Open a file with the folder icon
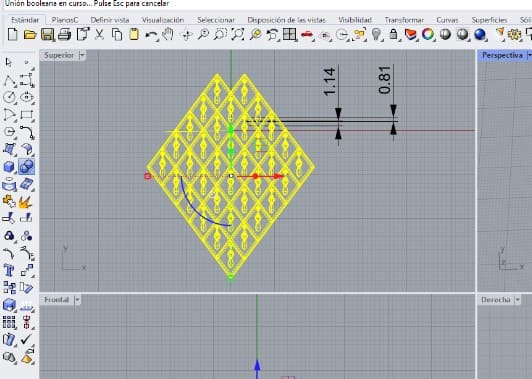Viewport: 532px width, 379px height. click(x=30, y=35)
